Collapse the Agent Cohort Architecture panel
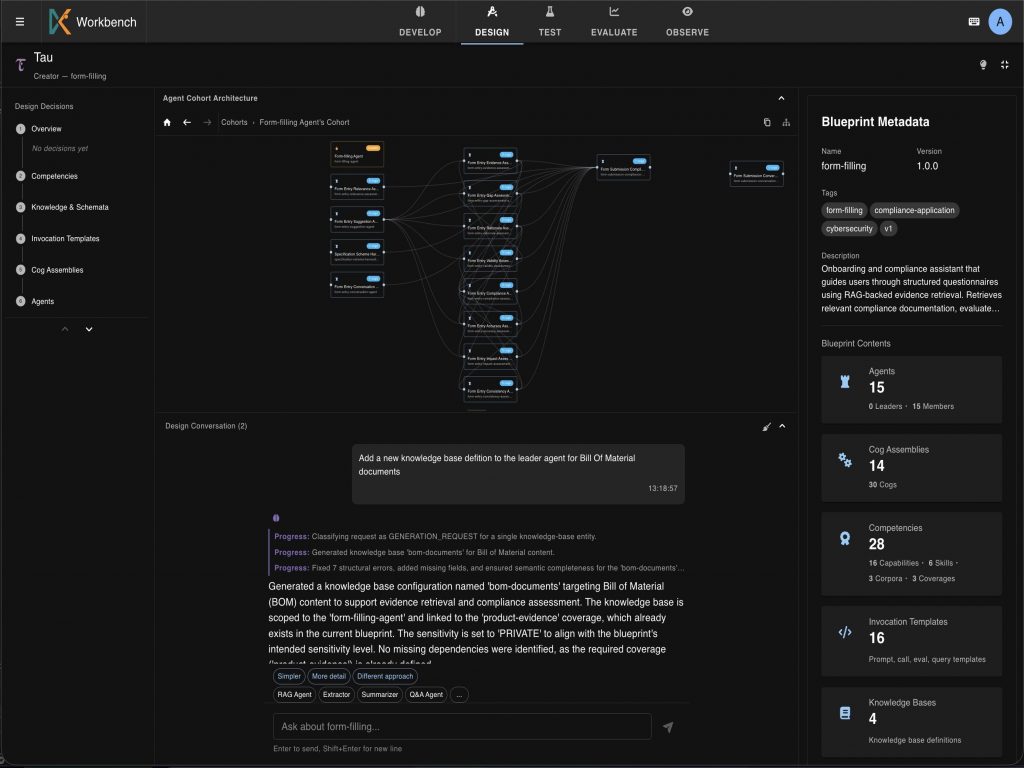The height and width of the screenshot is (768, 1024). point(781,98)
